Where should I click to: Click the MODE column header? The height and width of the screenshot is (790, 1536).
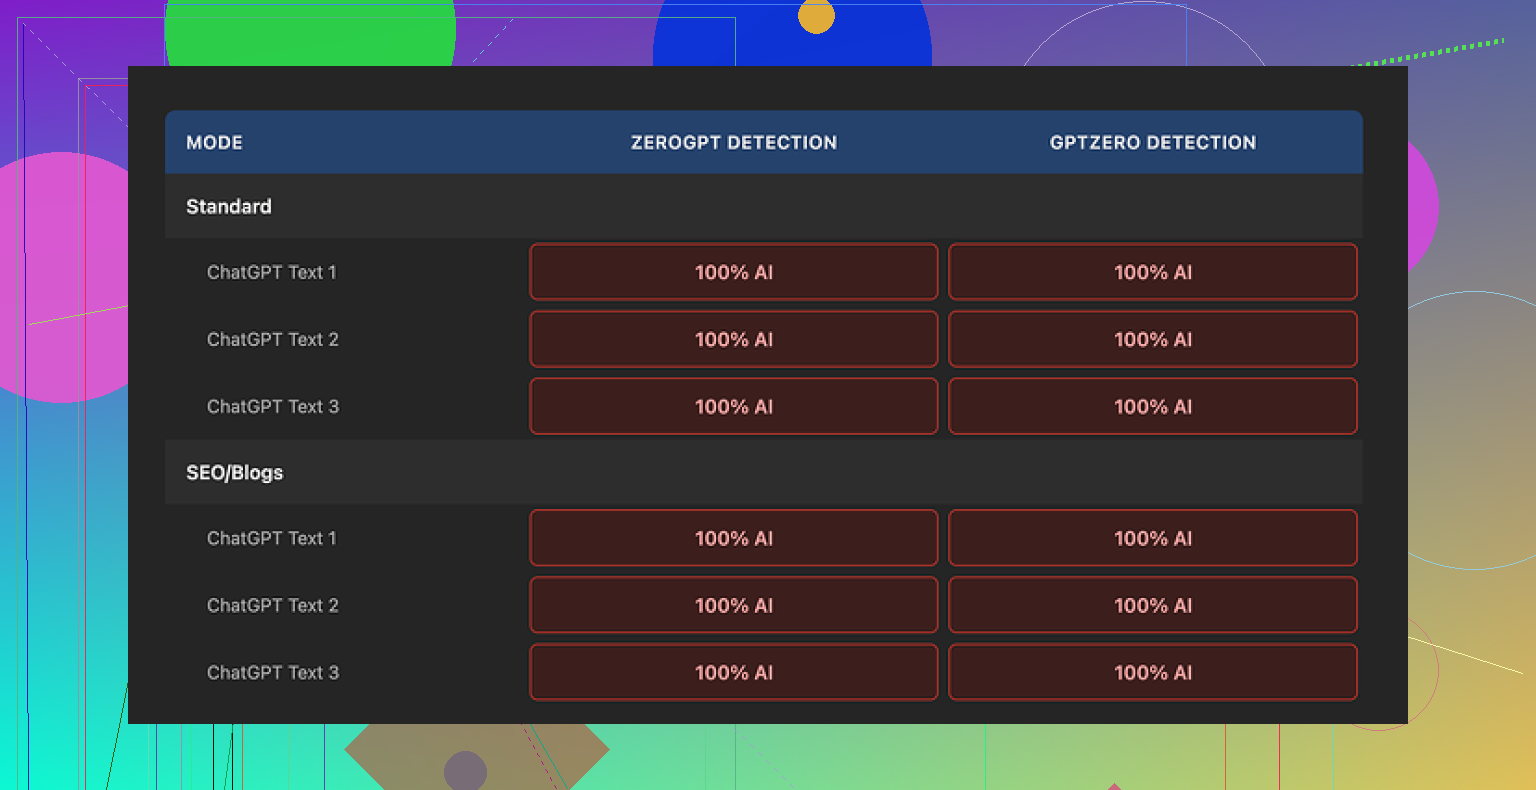214,143
